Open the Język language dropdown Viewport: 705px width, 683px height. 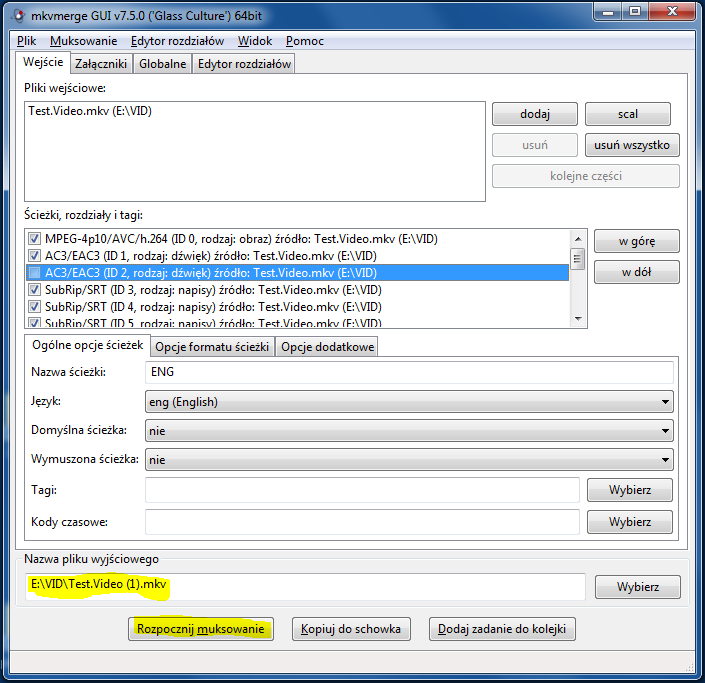[x=409, y=402]
